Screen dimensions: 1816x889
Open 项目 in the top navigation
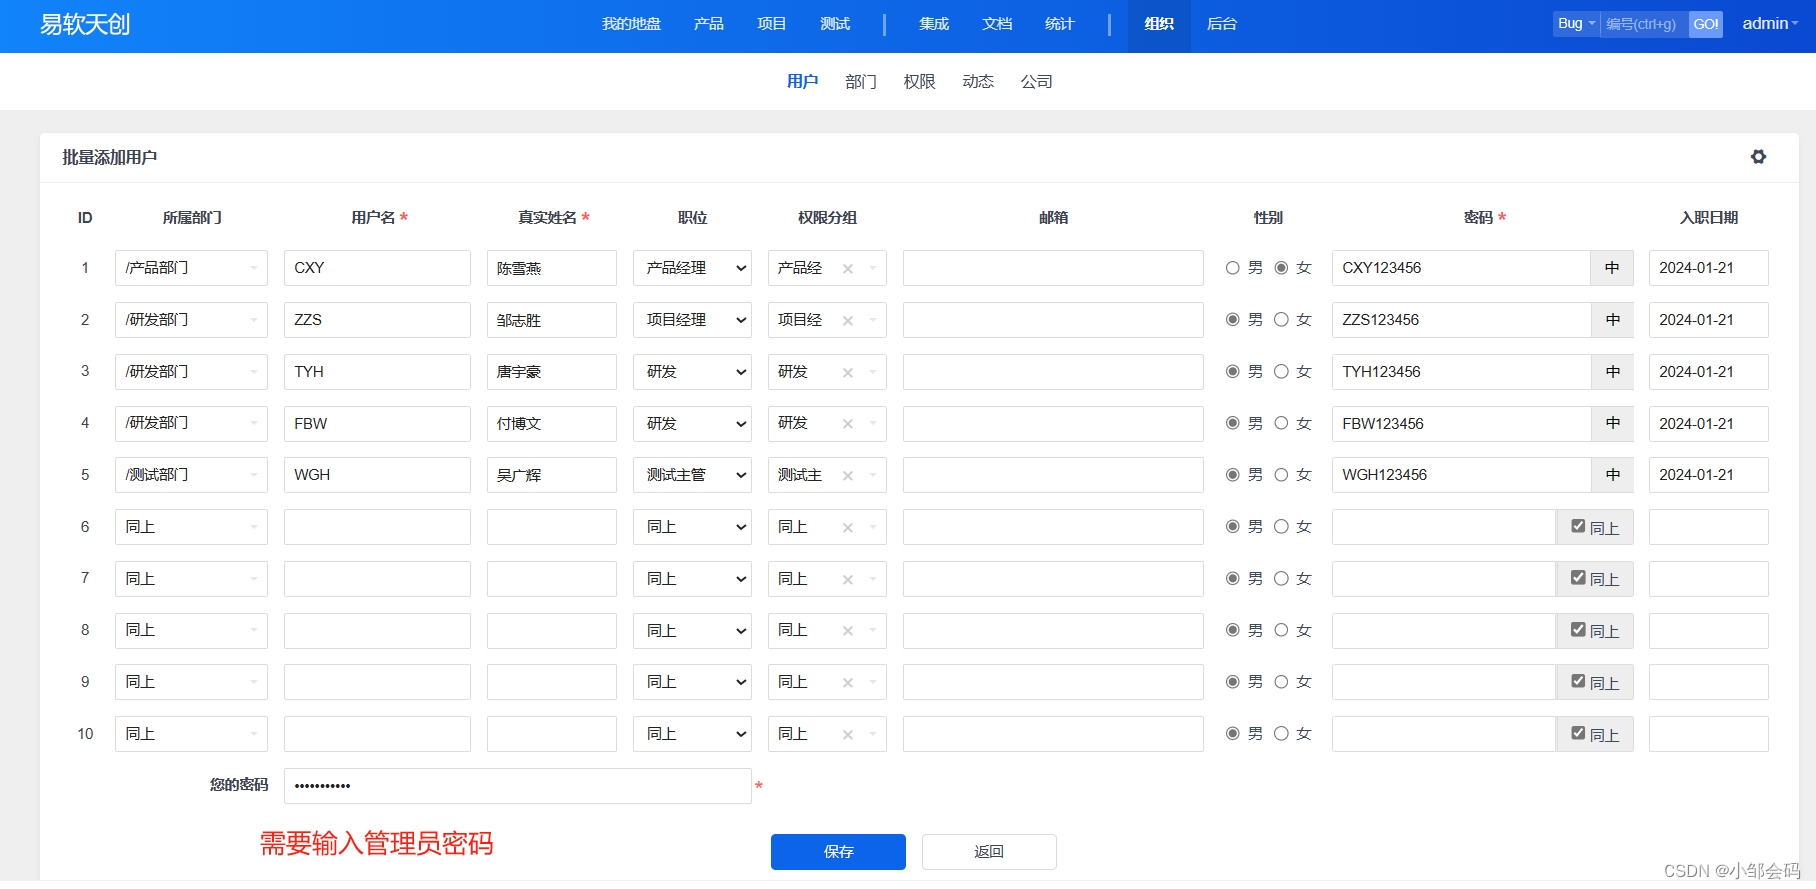coord(772,24)
